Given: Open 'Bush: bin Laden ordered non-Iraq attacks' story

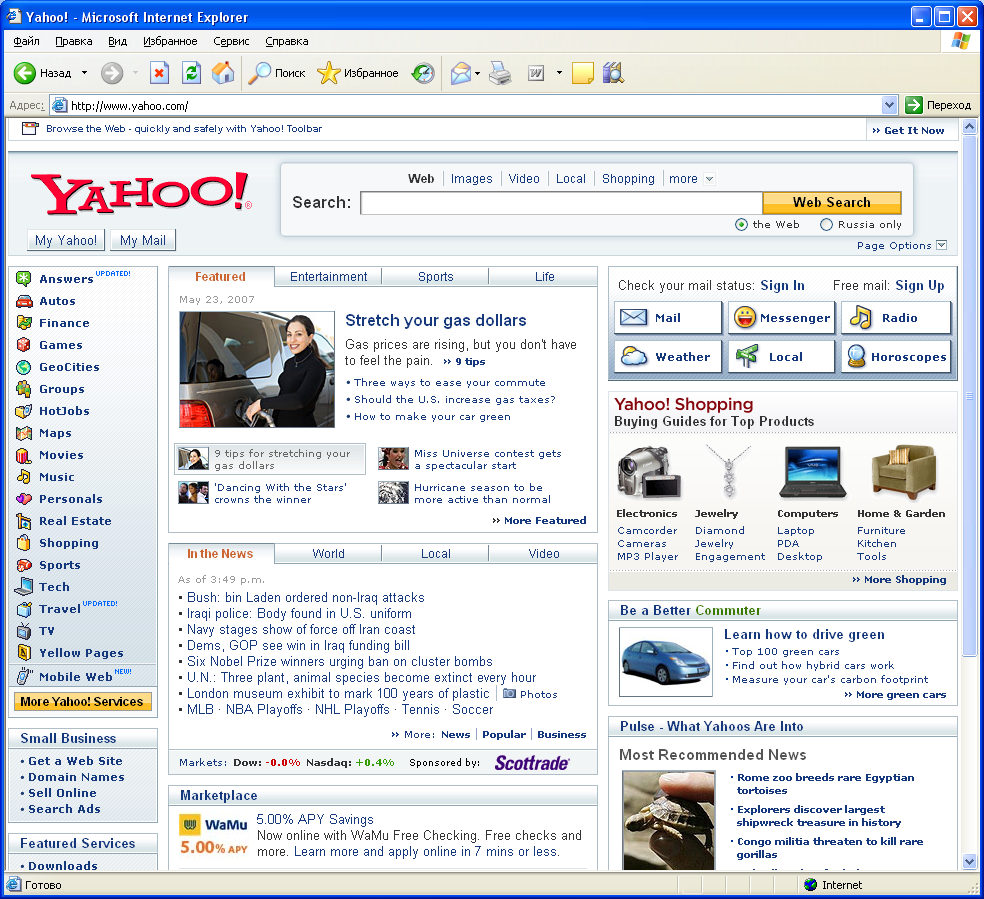Looking at the screenshot, I should click(306, 597).
